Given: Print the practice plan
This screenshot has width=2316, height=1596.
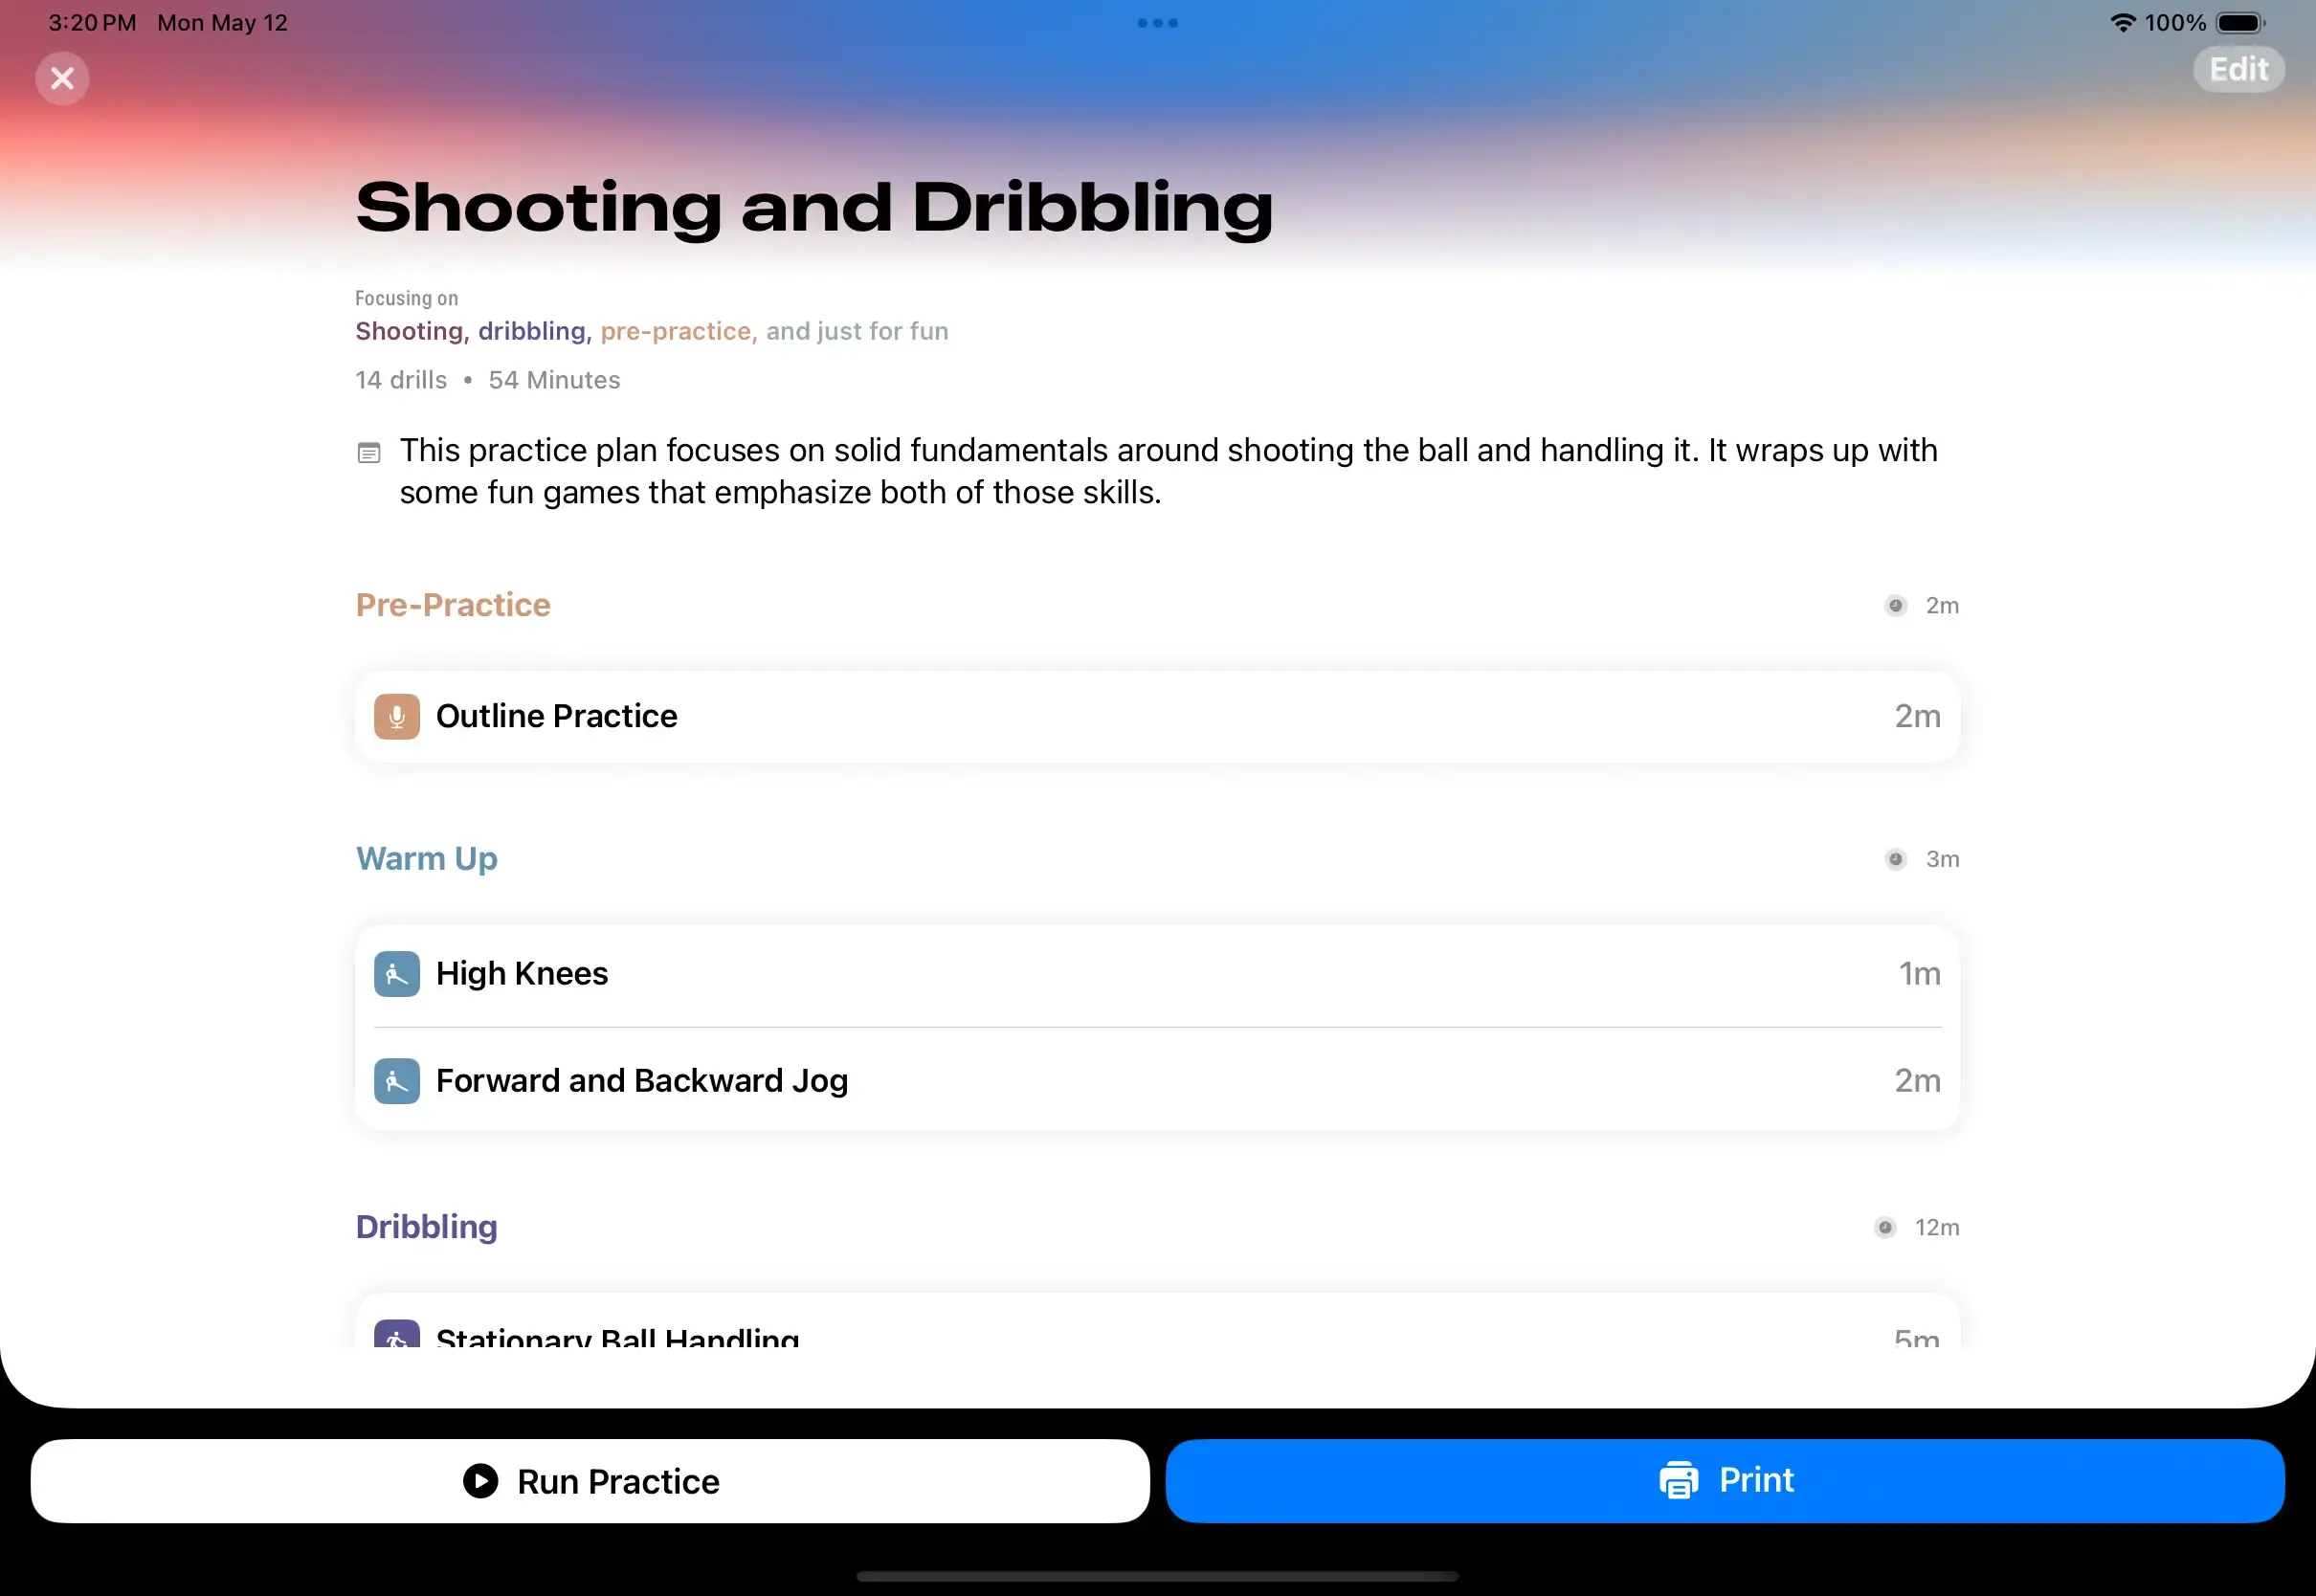Looking at the screenshot, I should (x=1725, y=1481).
